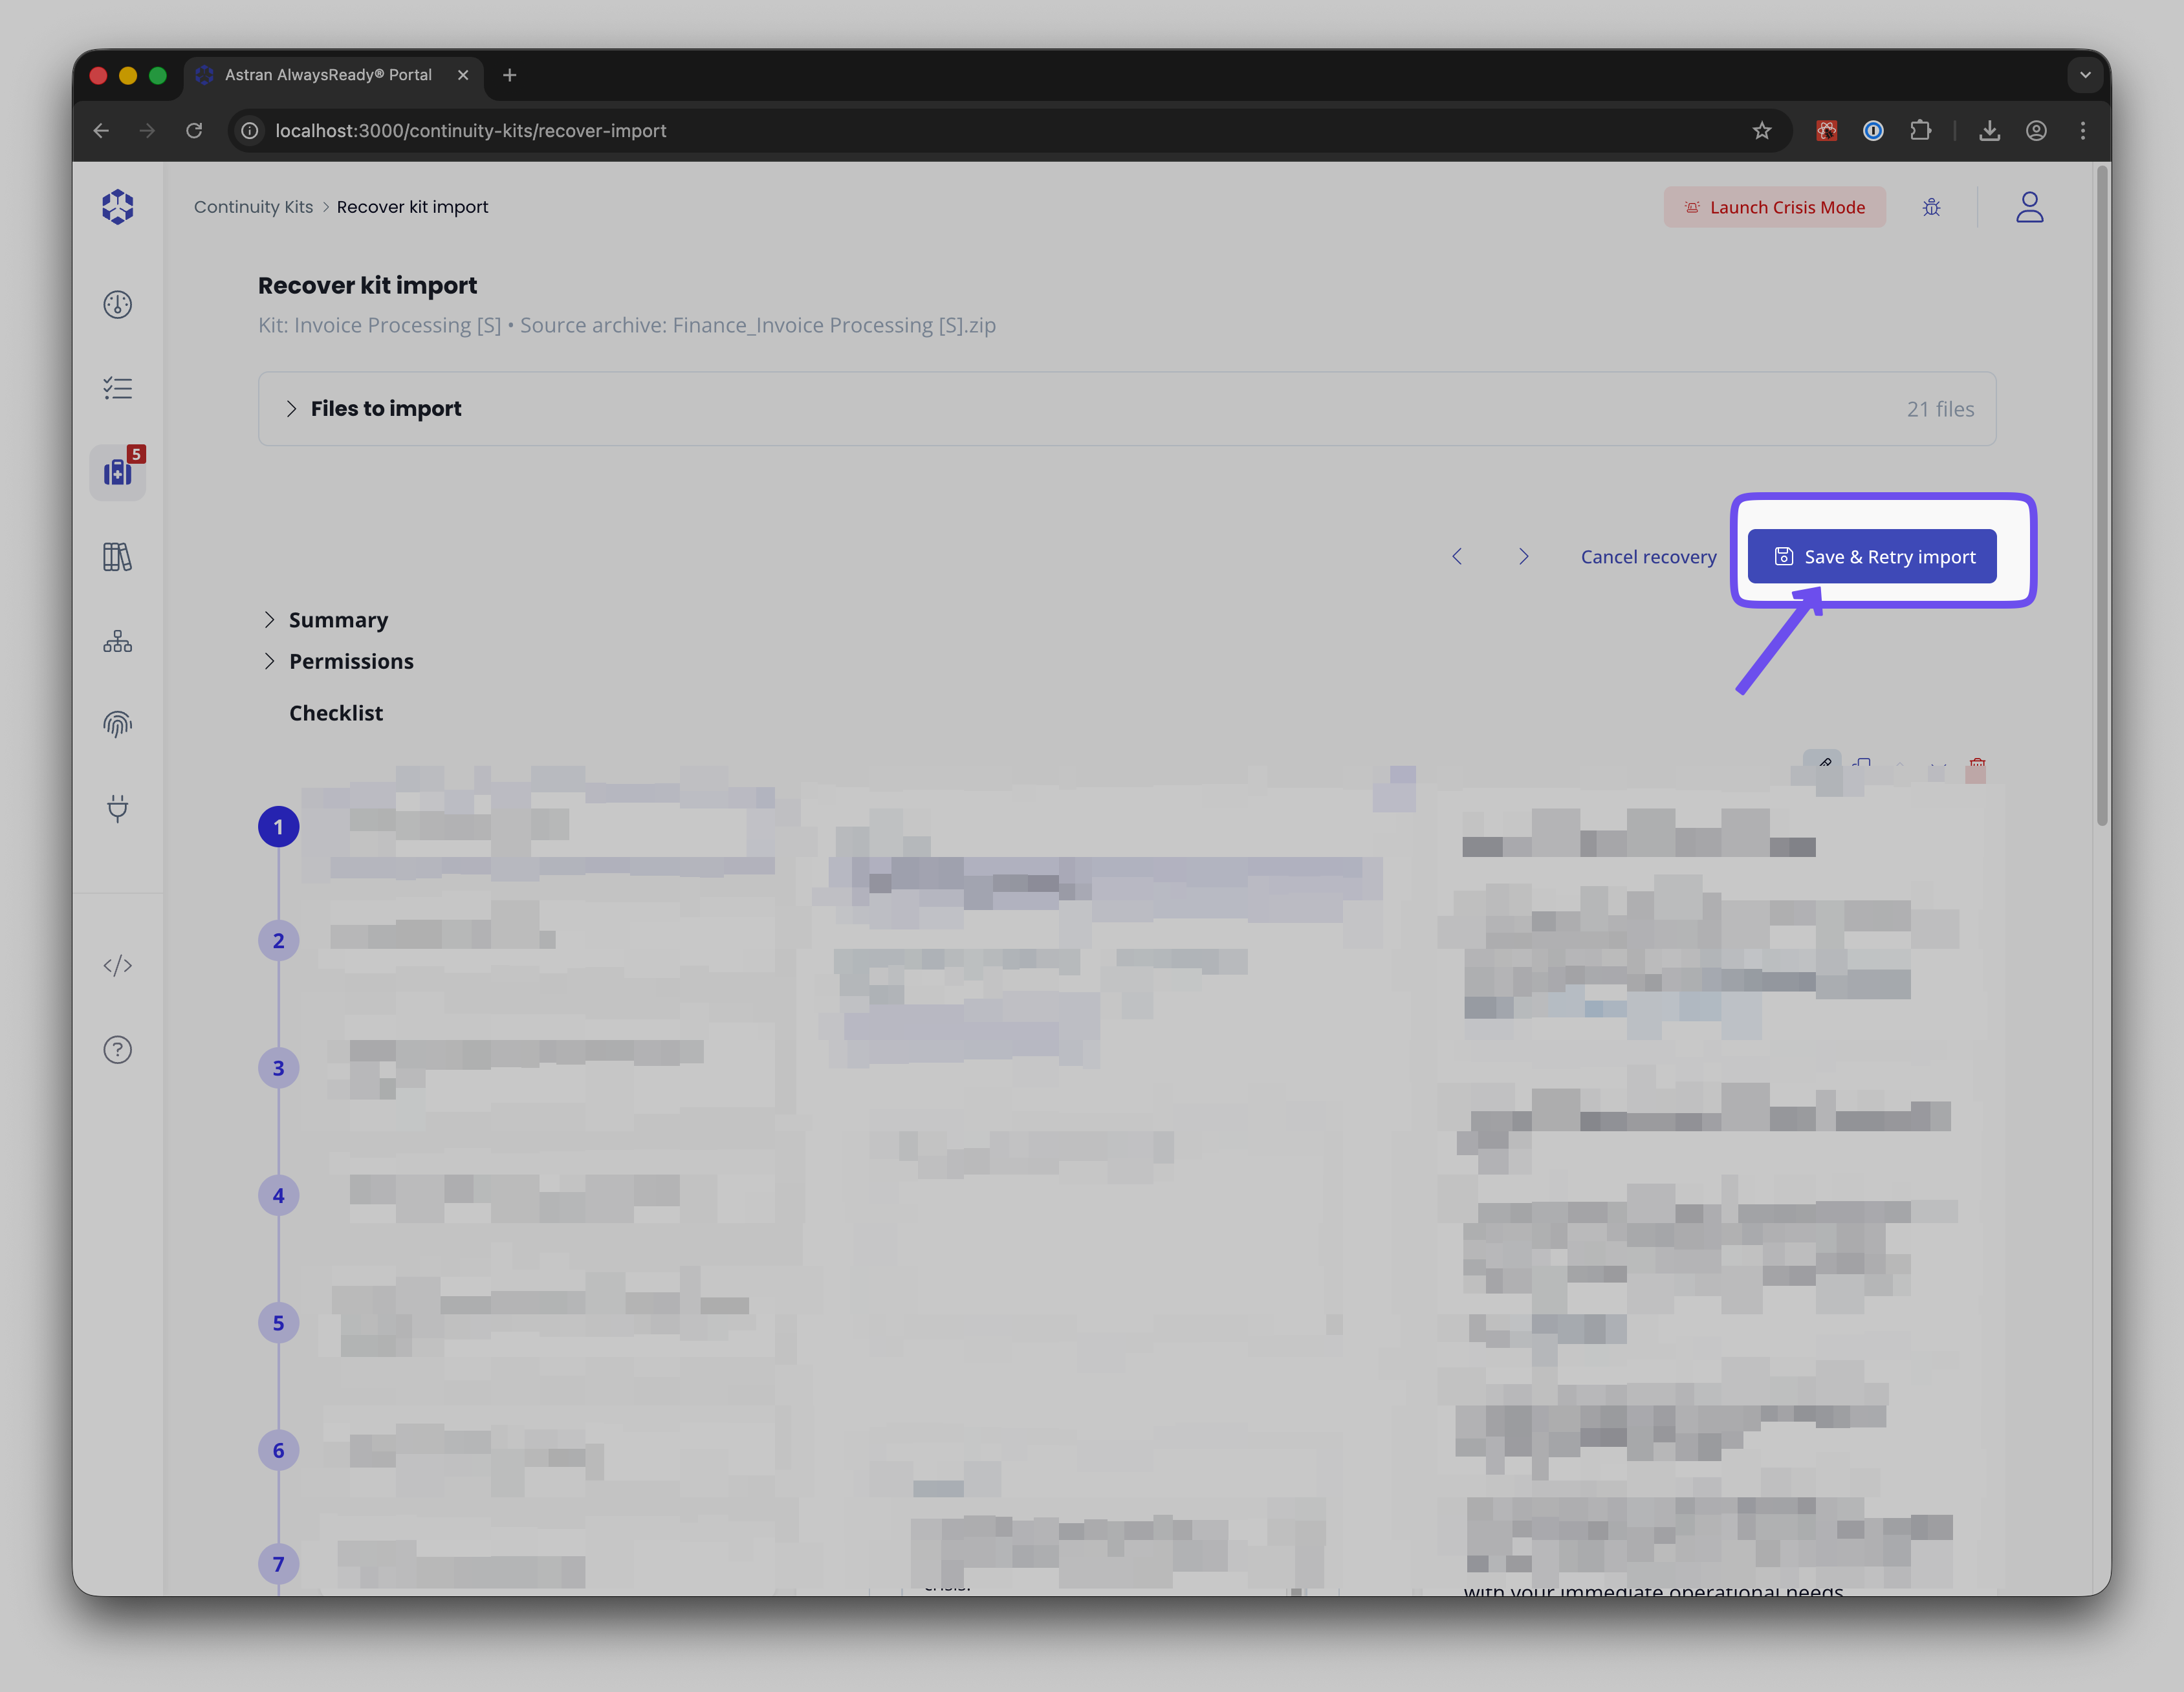The image size is (2184, 1692).
Task: Open the library books sidebar icon
Action: click(118, 557)
